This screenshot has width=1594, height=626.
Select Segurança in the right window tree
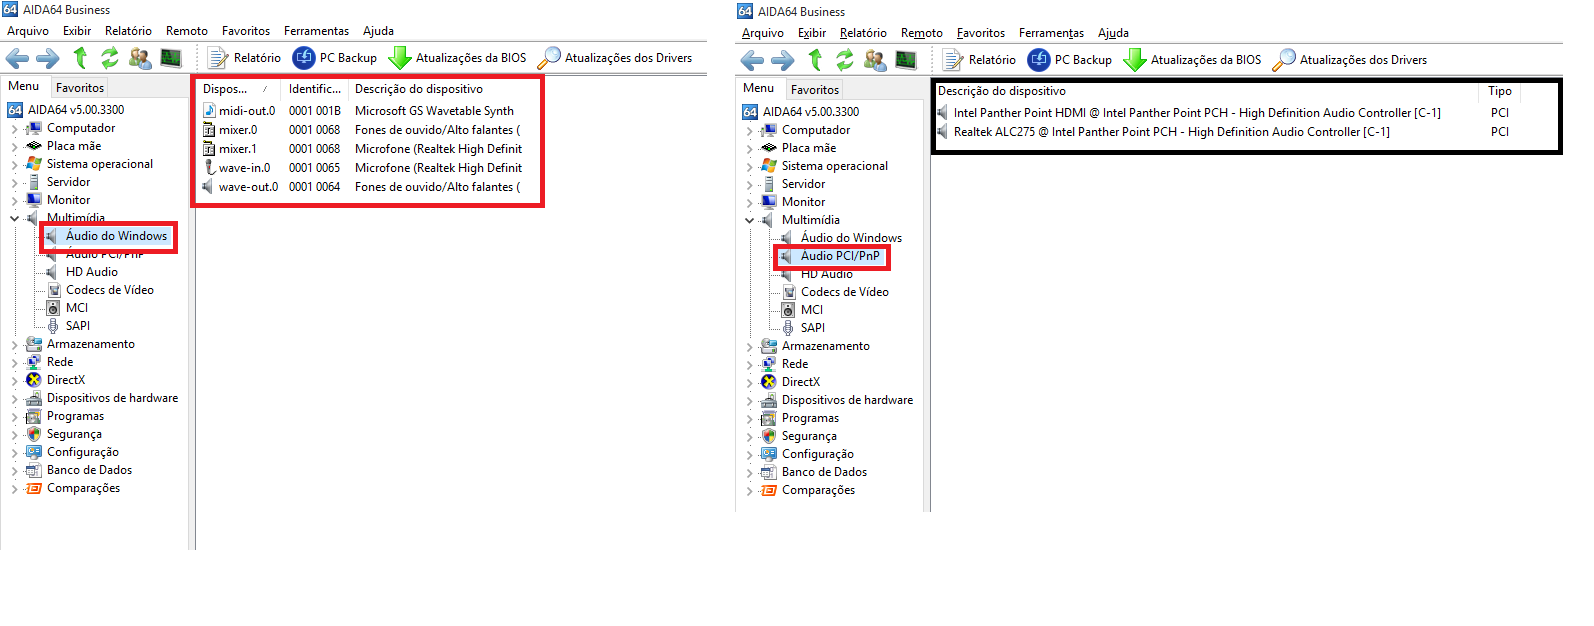pos(809,436)
